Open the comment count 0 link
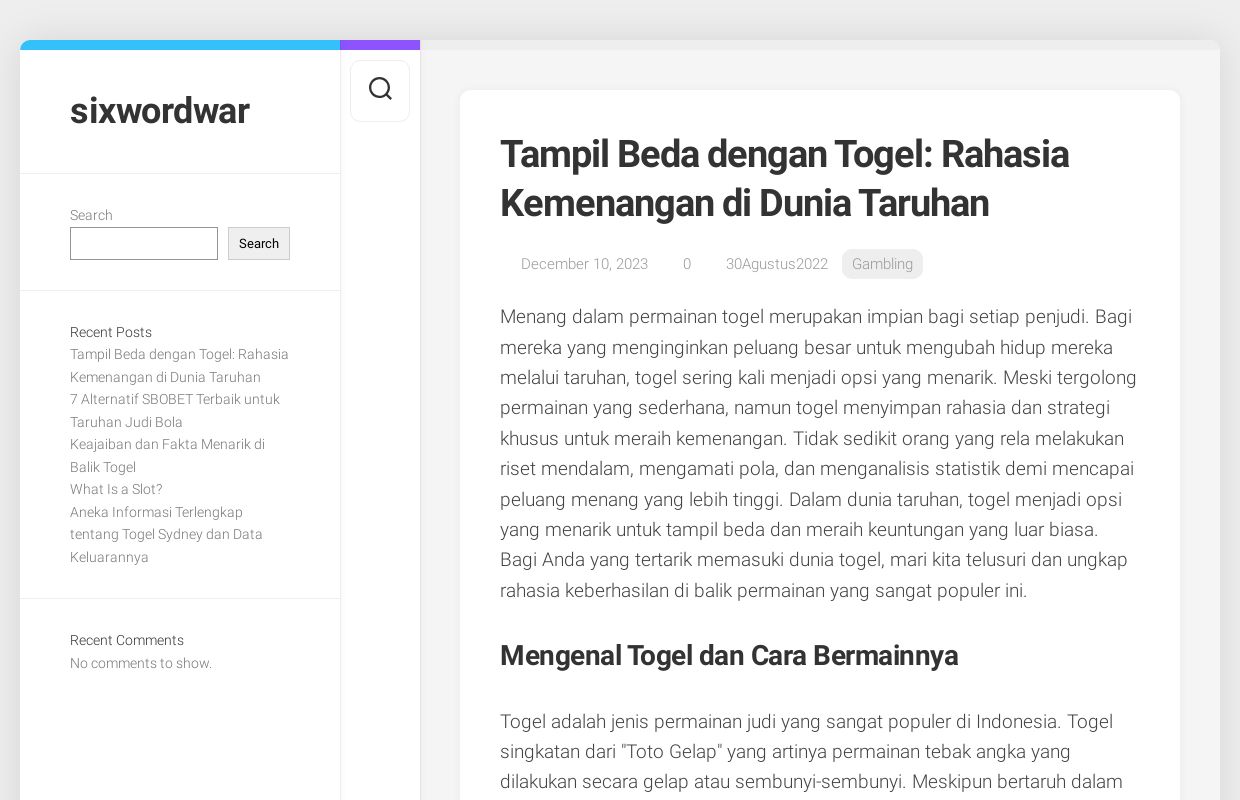1240x800 pixels. click(687, 264)
